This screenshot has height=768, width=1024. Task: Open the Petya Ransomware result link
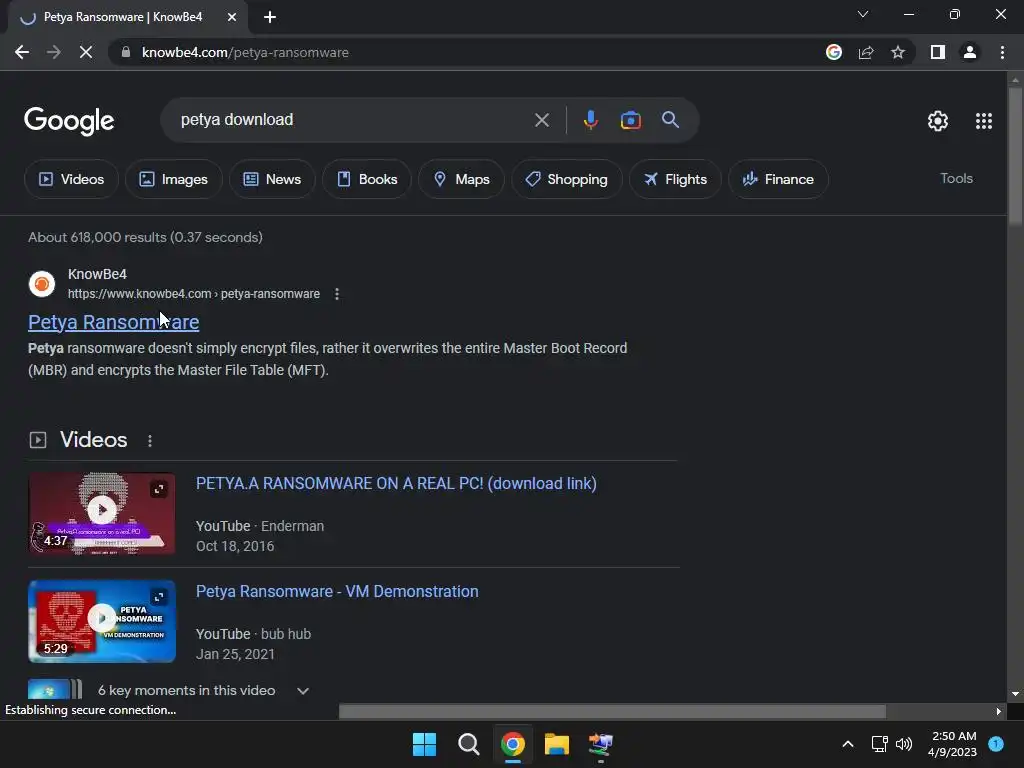pyautogui.click(x=114, y=322)
